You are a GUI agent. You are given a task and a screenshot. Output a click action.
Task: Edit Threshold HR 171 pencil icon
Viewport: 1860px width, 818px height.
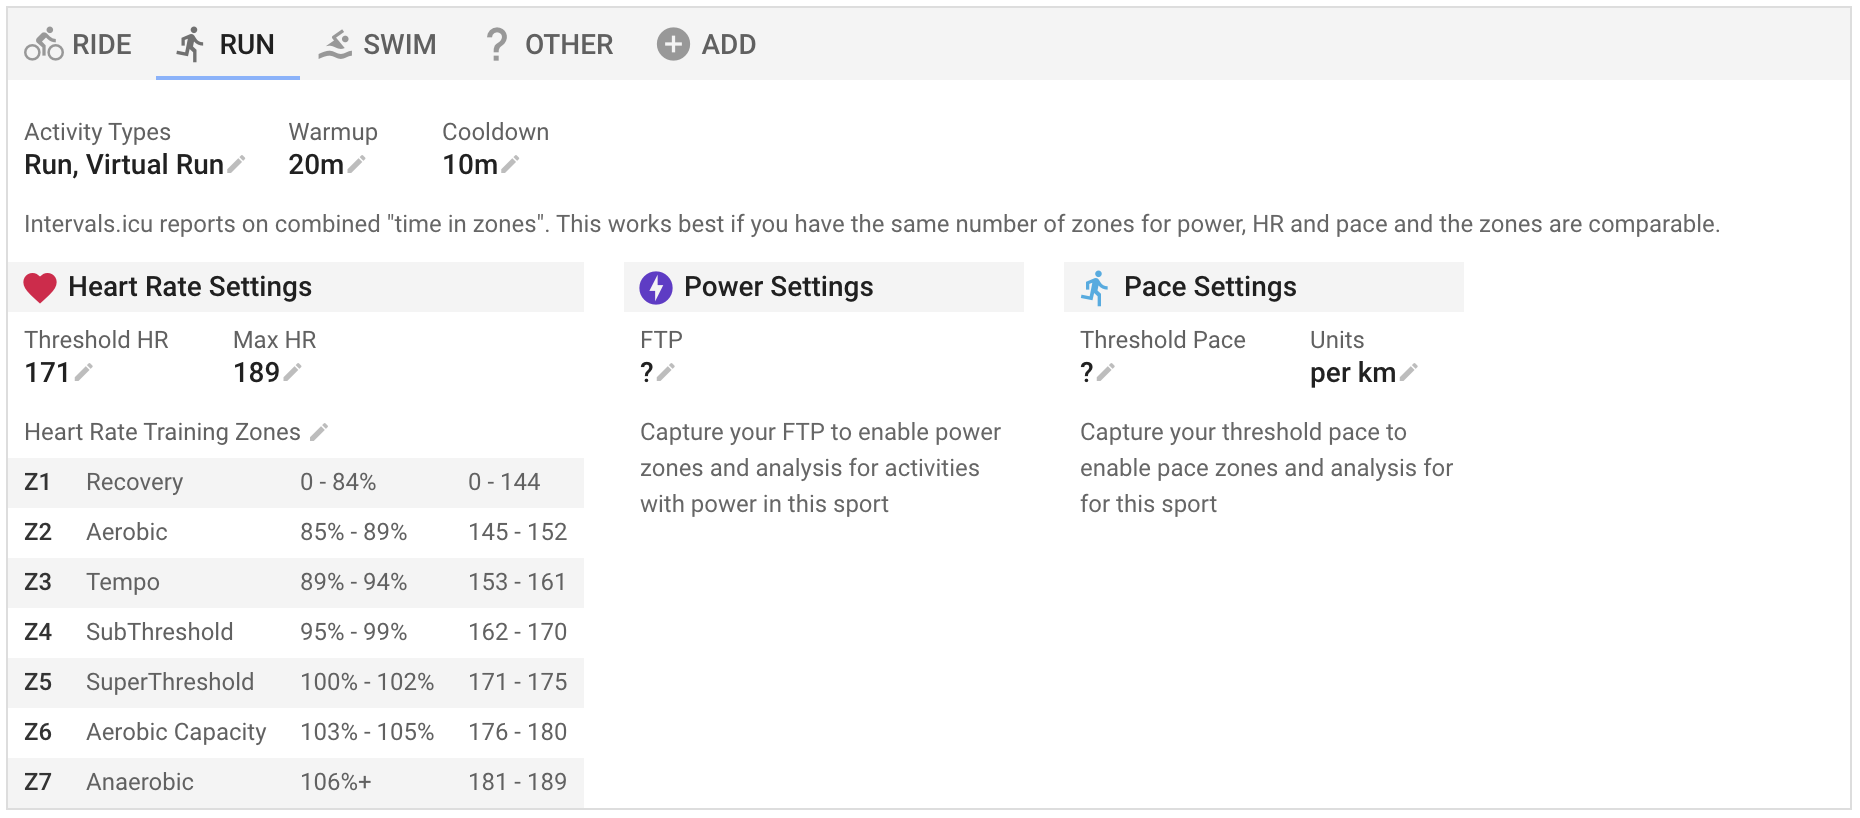click(x=84, y=373)
